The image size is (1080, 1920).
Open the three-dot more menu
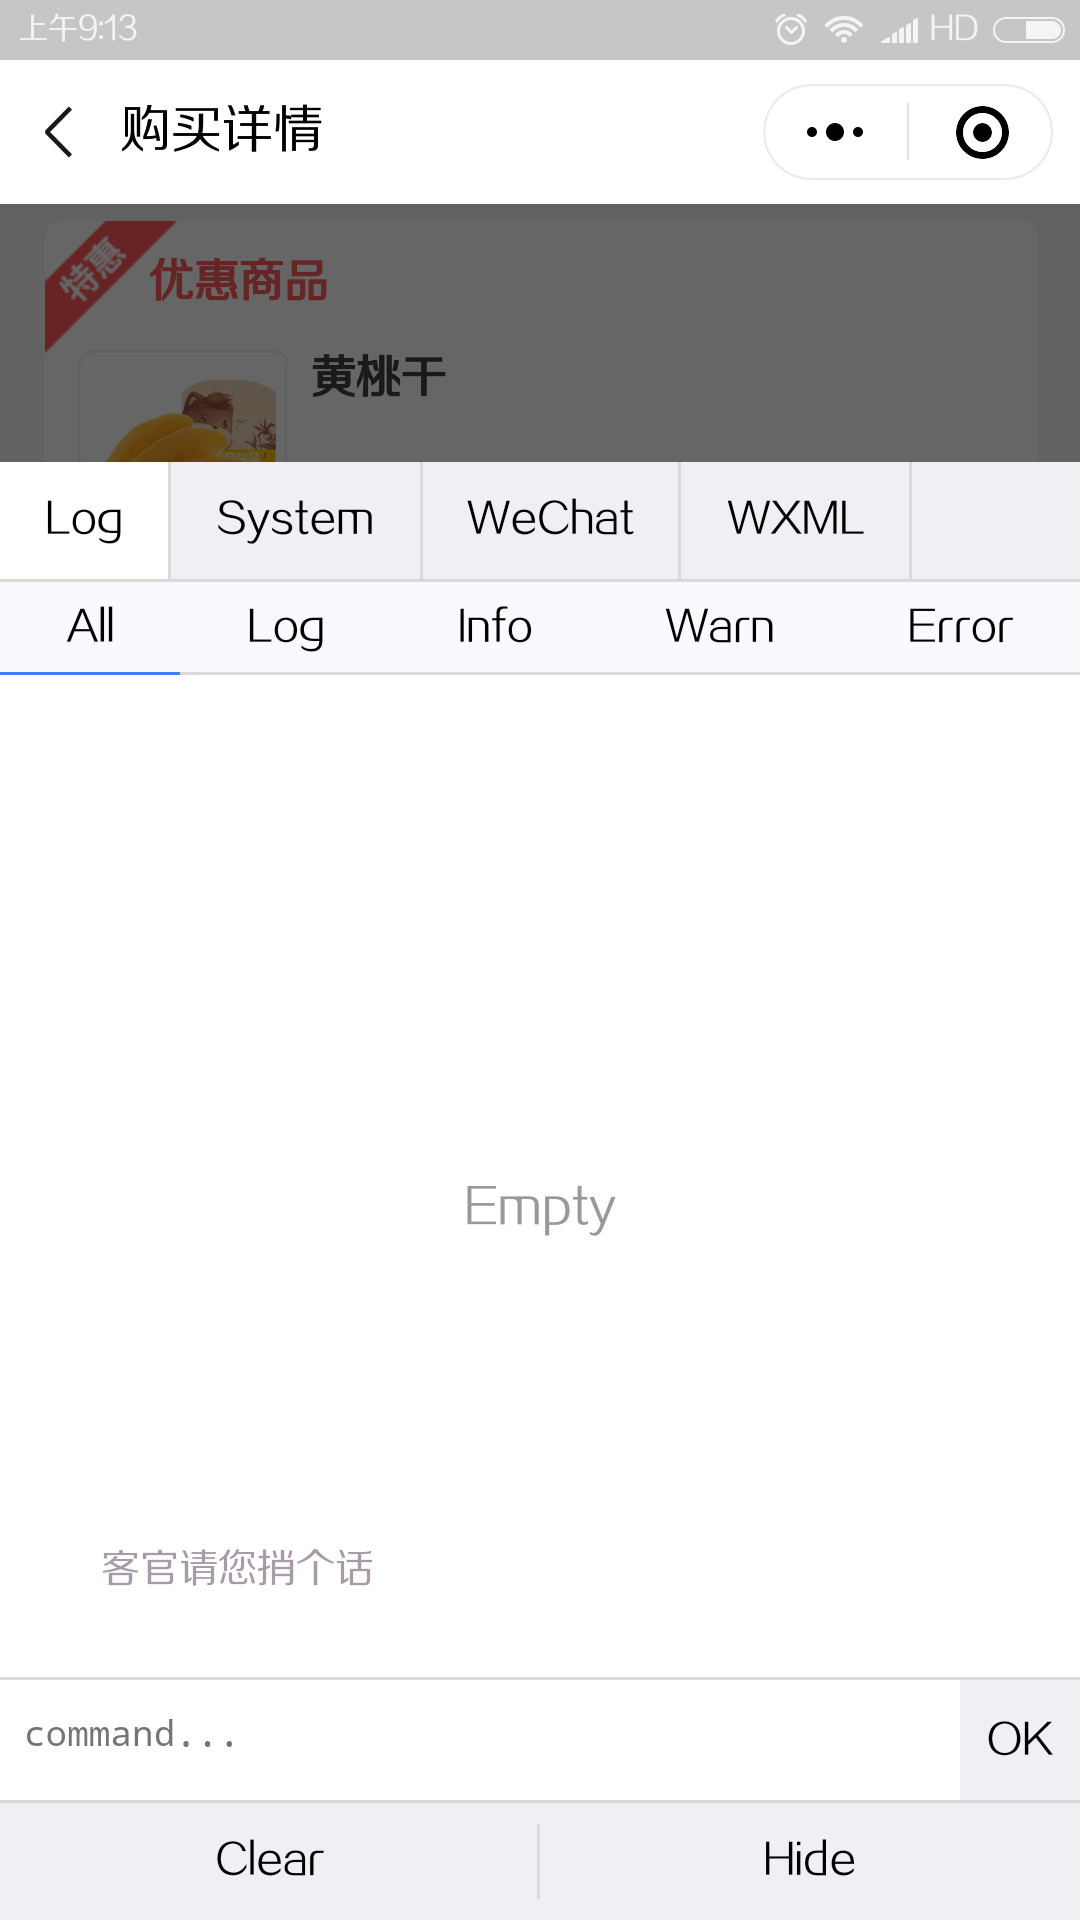tap(835, 132)
